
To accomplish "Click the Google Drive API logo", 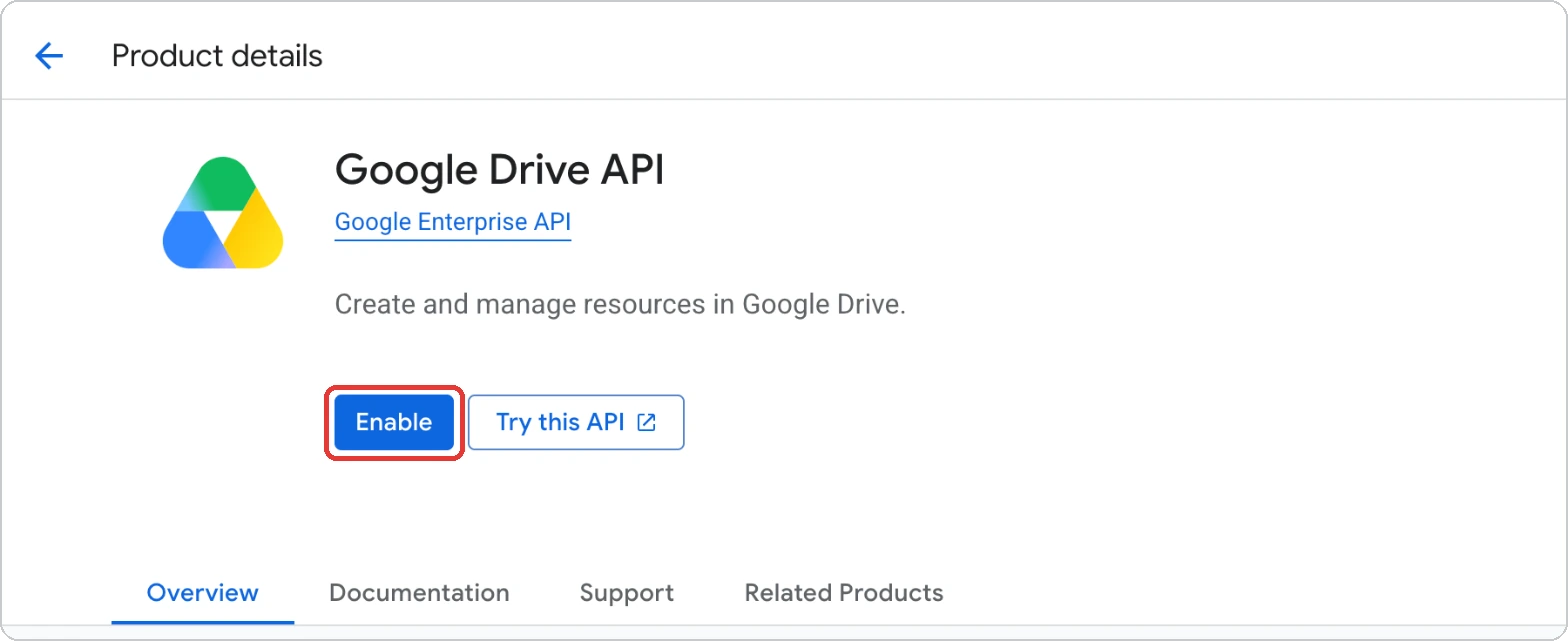I will [223, 213].
